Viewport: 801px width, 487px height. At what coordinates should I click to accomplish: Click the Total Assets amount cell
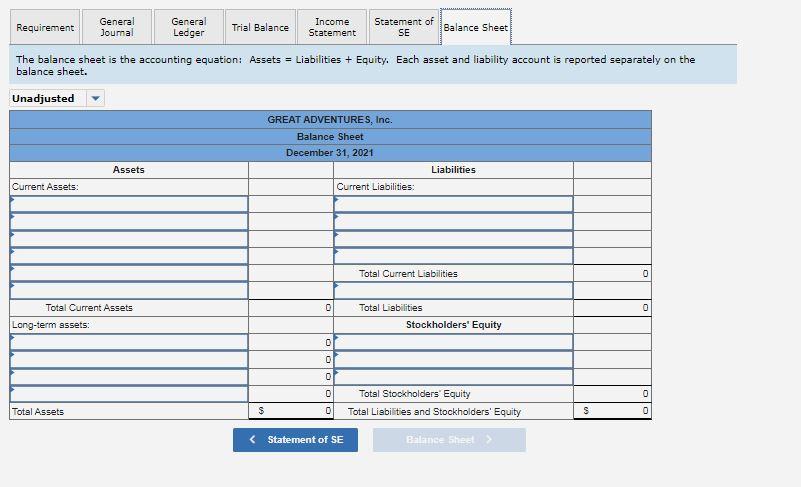(291, 411)
